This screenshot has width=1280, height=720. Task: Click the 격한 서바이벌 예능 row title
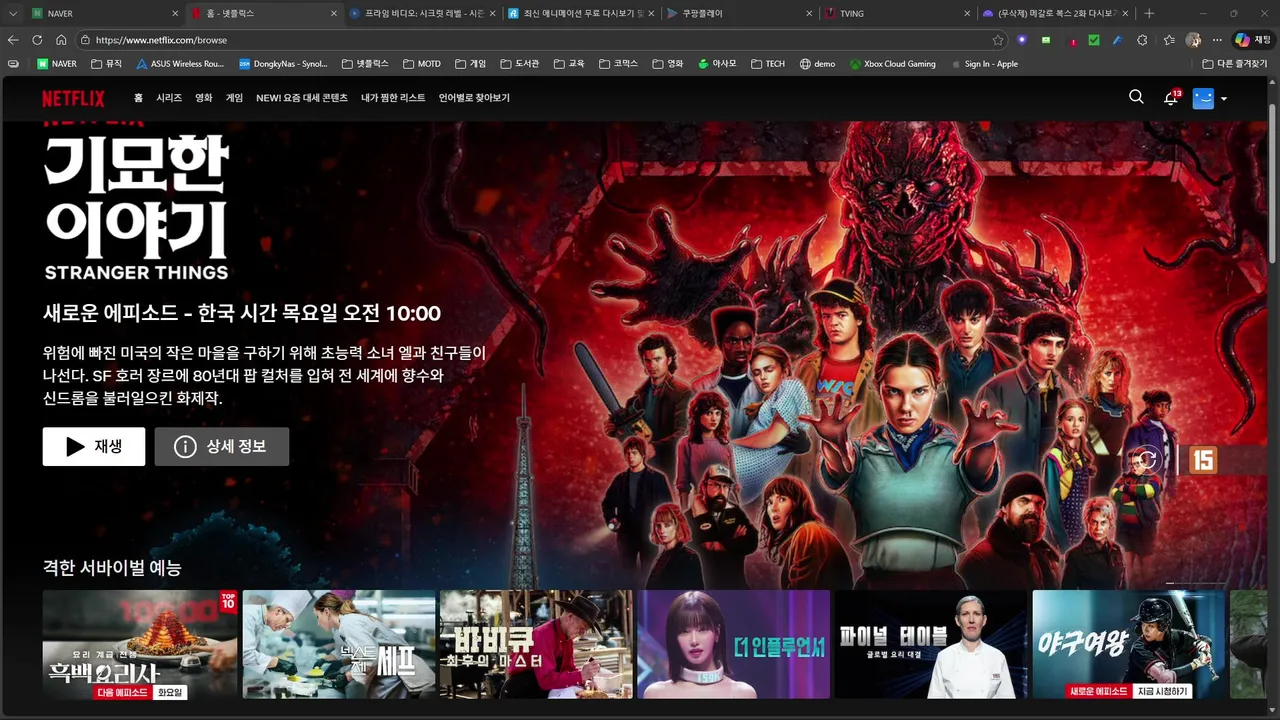pos(112,568)
